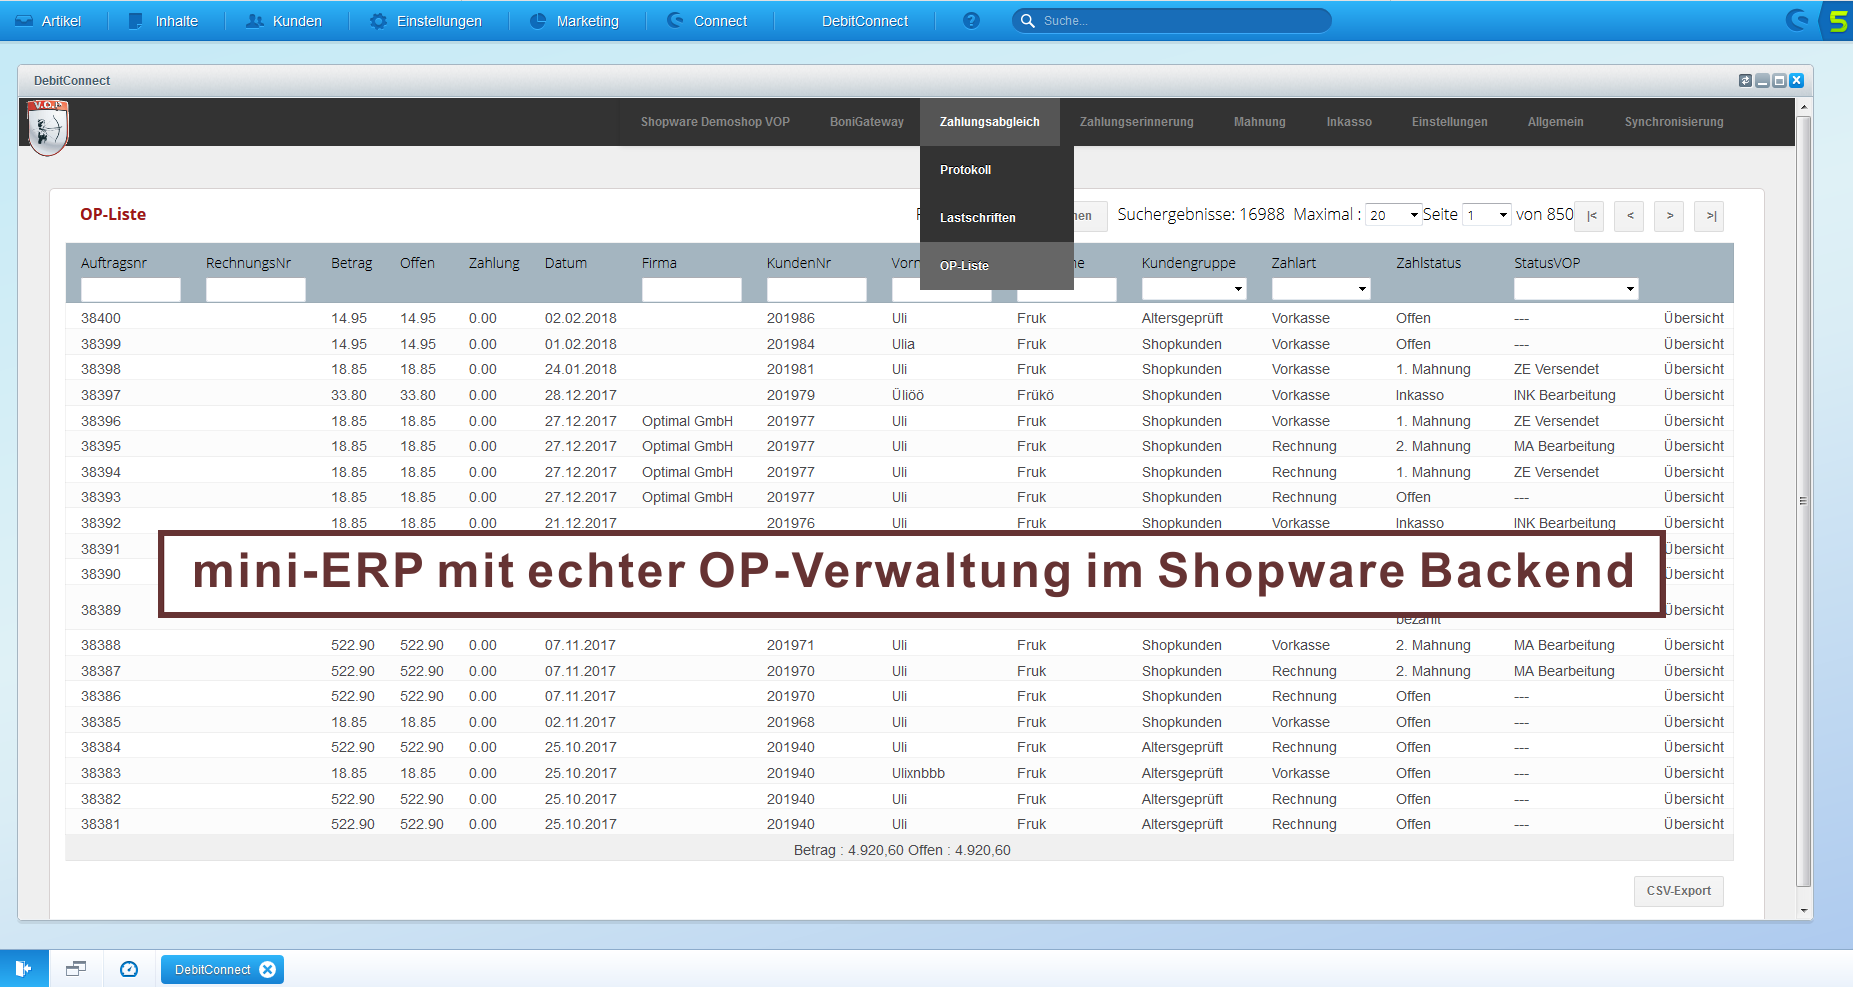Viewport: 1853px width, 987px height.
Task: Click the refresh icon in DebitConnect window title
Action: (x=1745, y=80)
